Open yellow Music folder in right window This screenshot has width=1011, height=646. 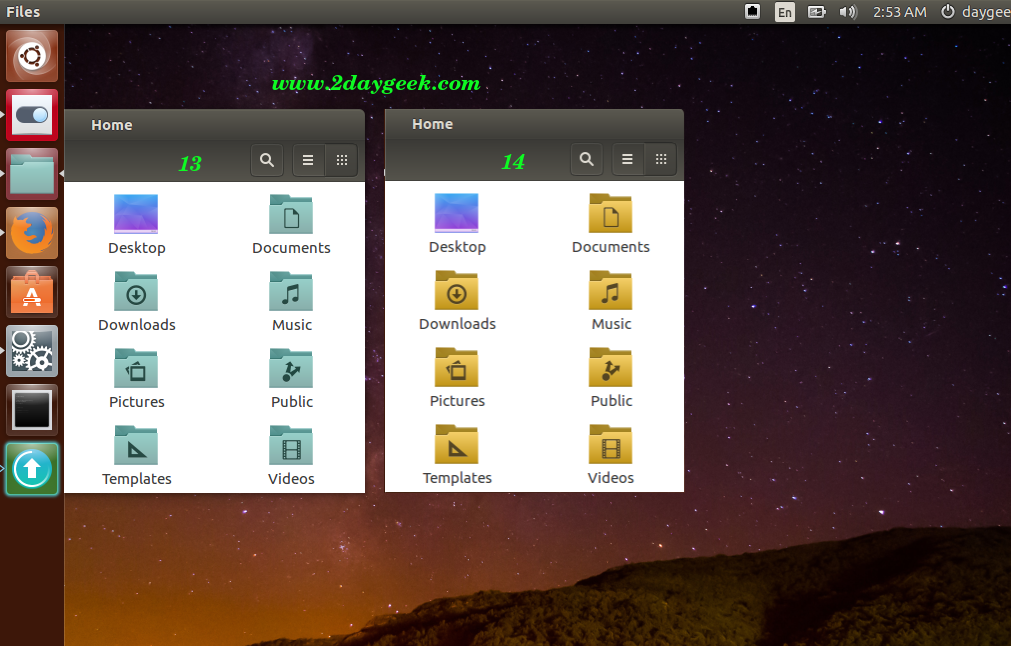point(610,290)
